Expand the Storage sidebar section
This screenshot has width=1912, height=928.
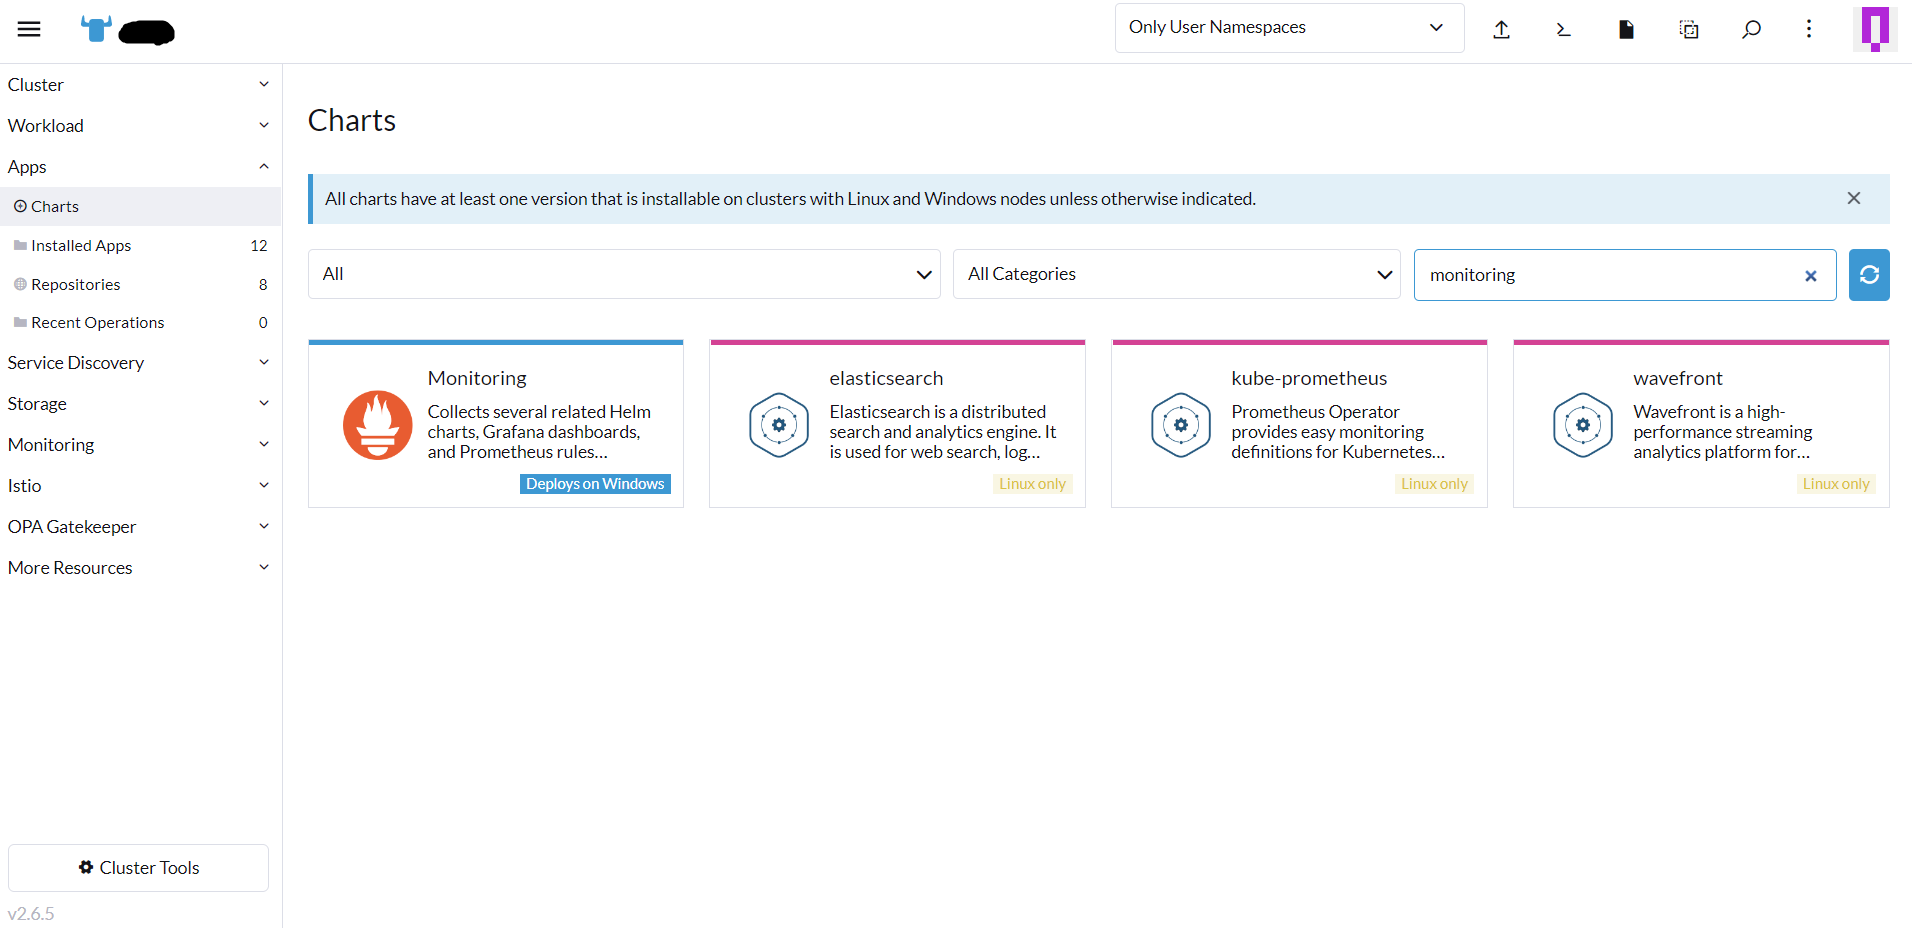click(x=140, y=404)
